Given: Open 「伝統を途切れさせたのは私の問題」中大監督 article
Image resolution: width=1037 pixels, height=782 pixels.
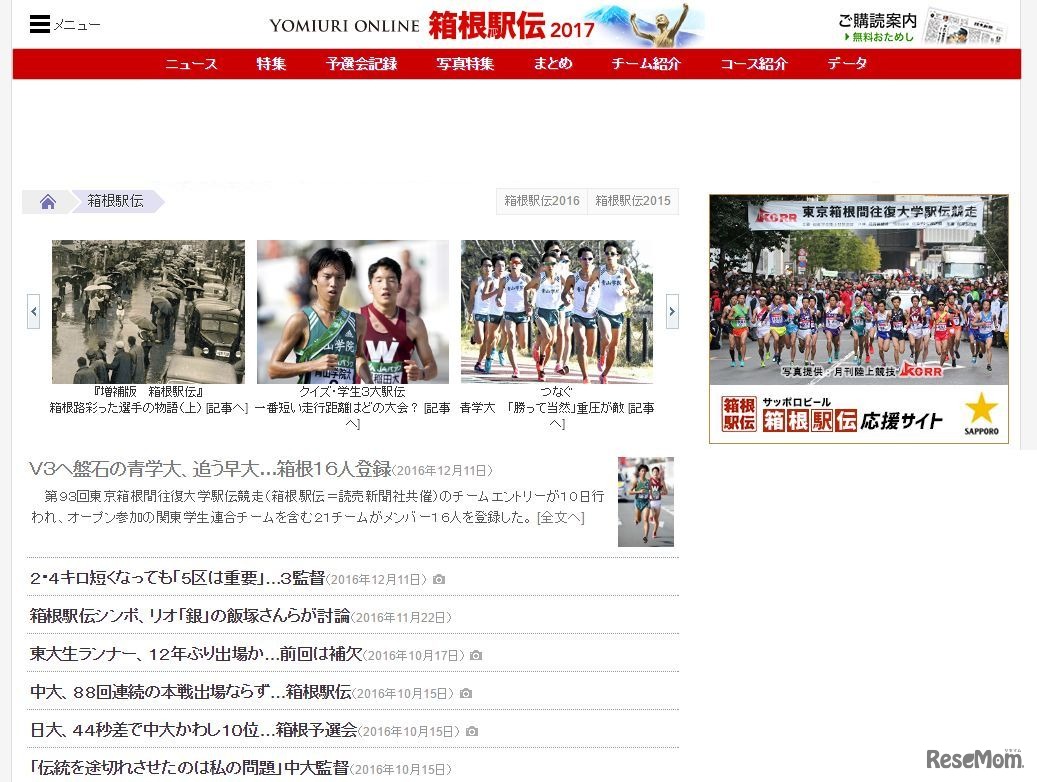Looking at the screenshot, I should click(189, 768).
